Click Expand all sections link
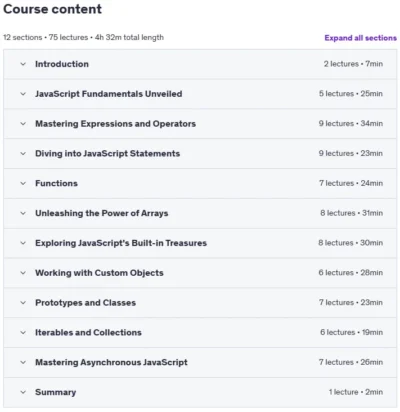 point(361,38)
